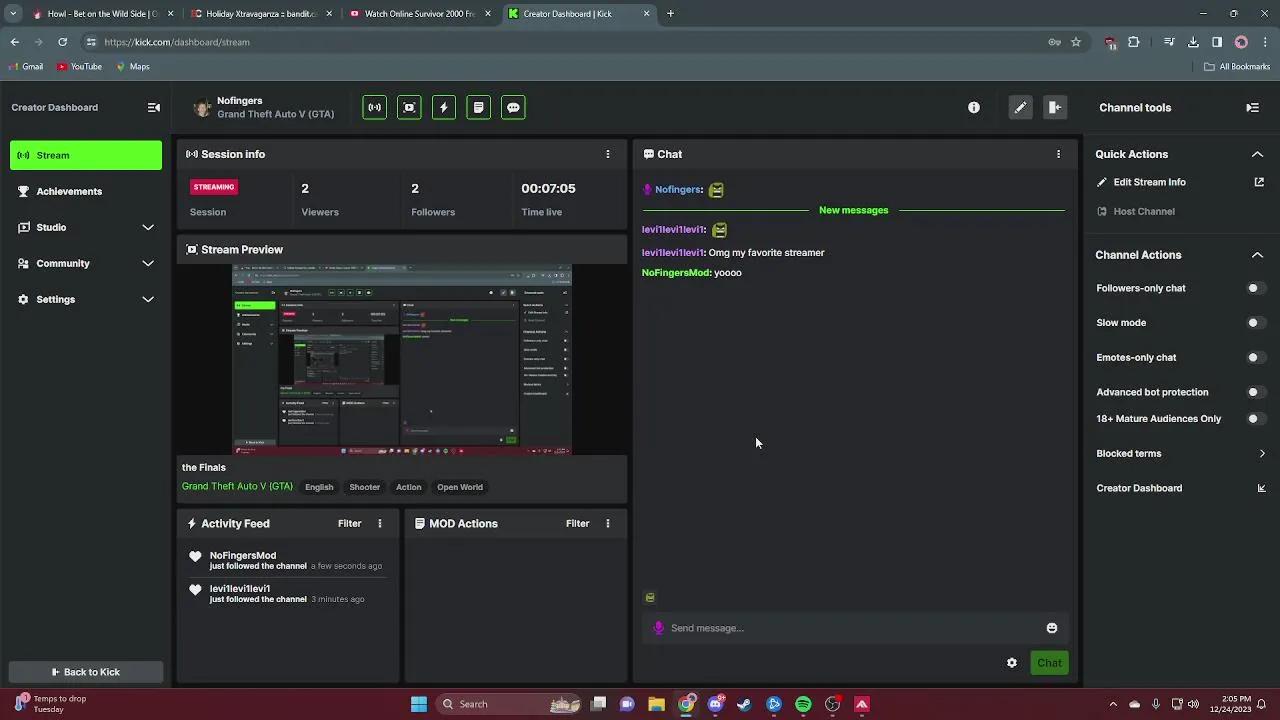Enable Advanced bot protection switch
1280x720 pixels.
pyautogui.click(x=1256, y=392)
